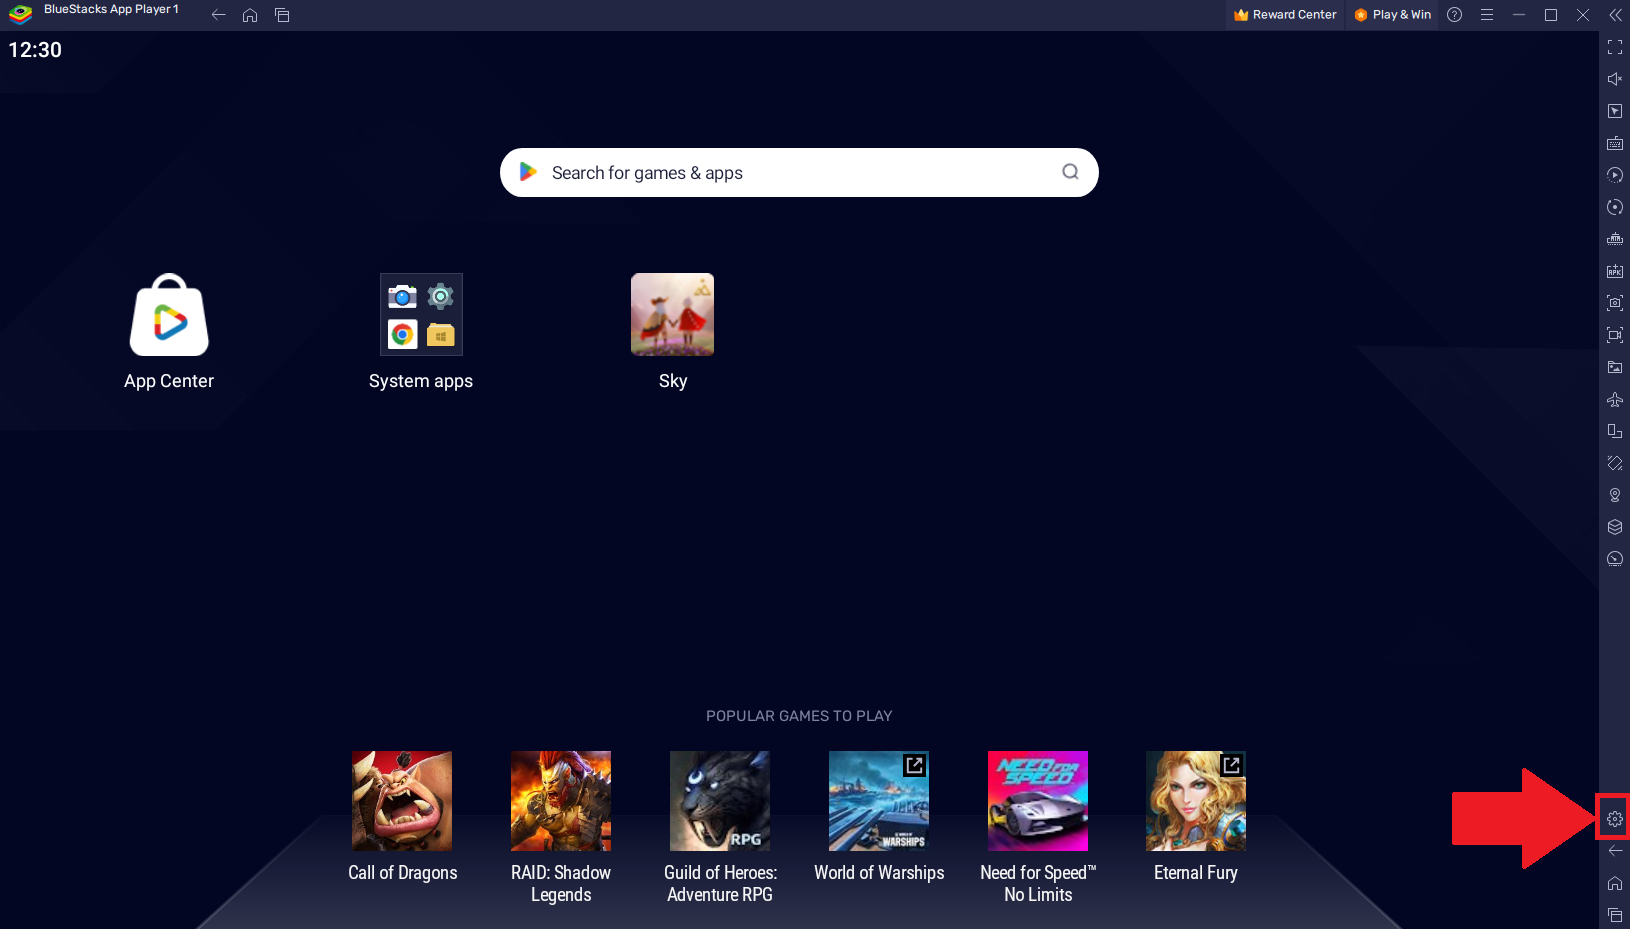Click the search for games field
Viewport: 1630px width, 929px height.
point(798,172)
